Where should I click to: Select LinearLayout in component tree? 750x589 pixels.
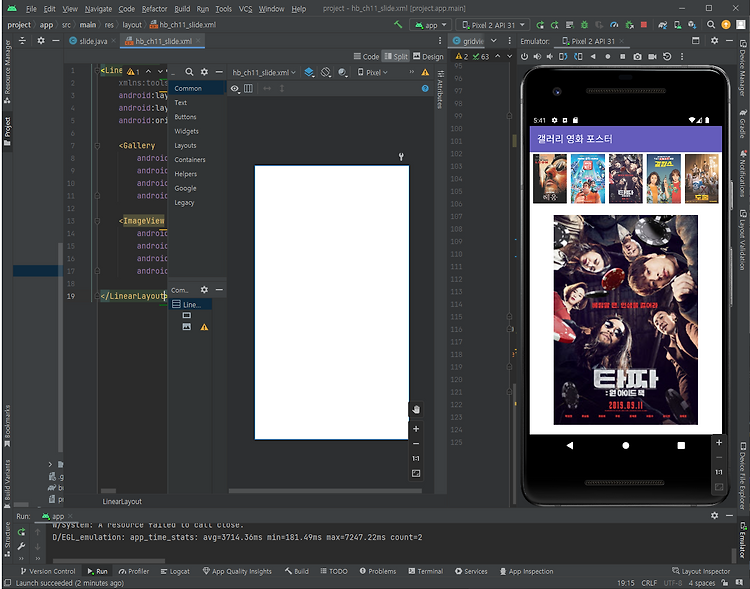(191, 304)
